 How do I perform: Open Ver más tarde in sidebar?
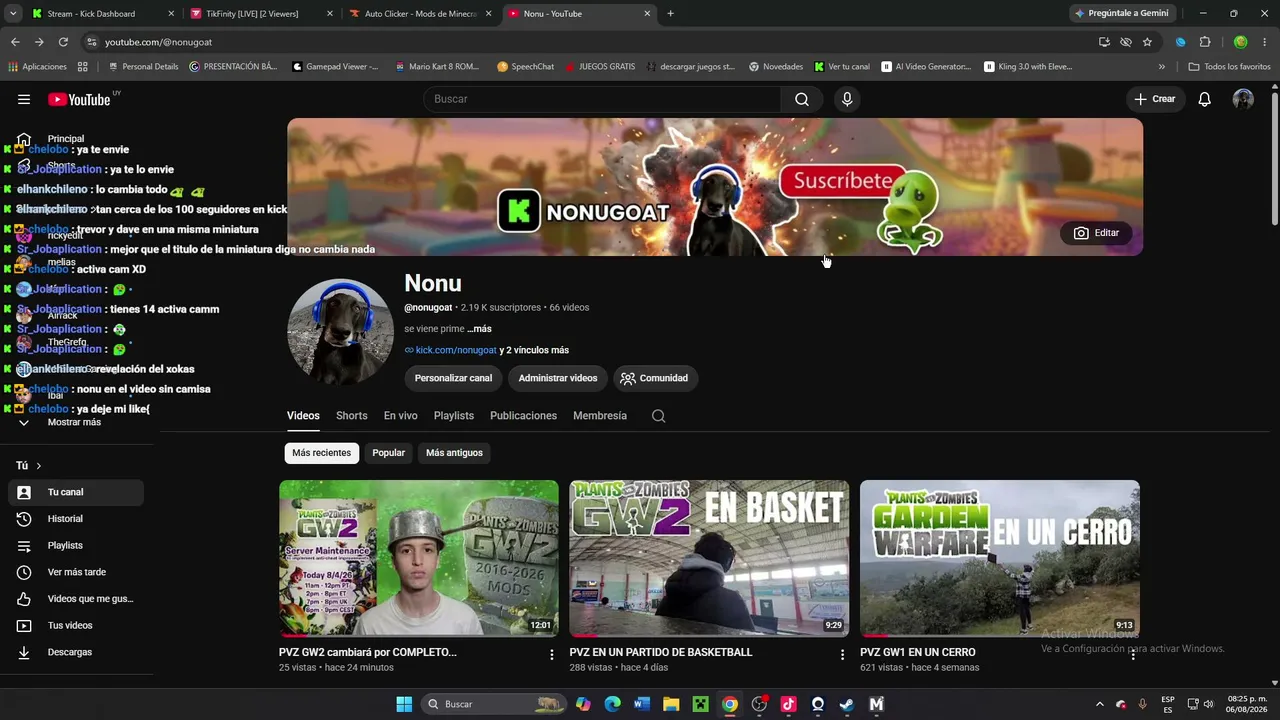(76, 572)
